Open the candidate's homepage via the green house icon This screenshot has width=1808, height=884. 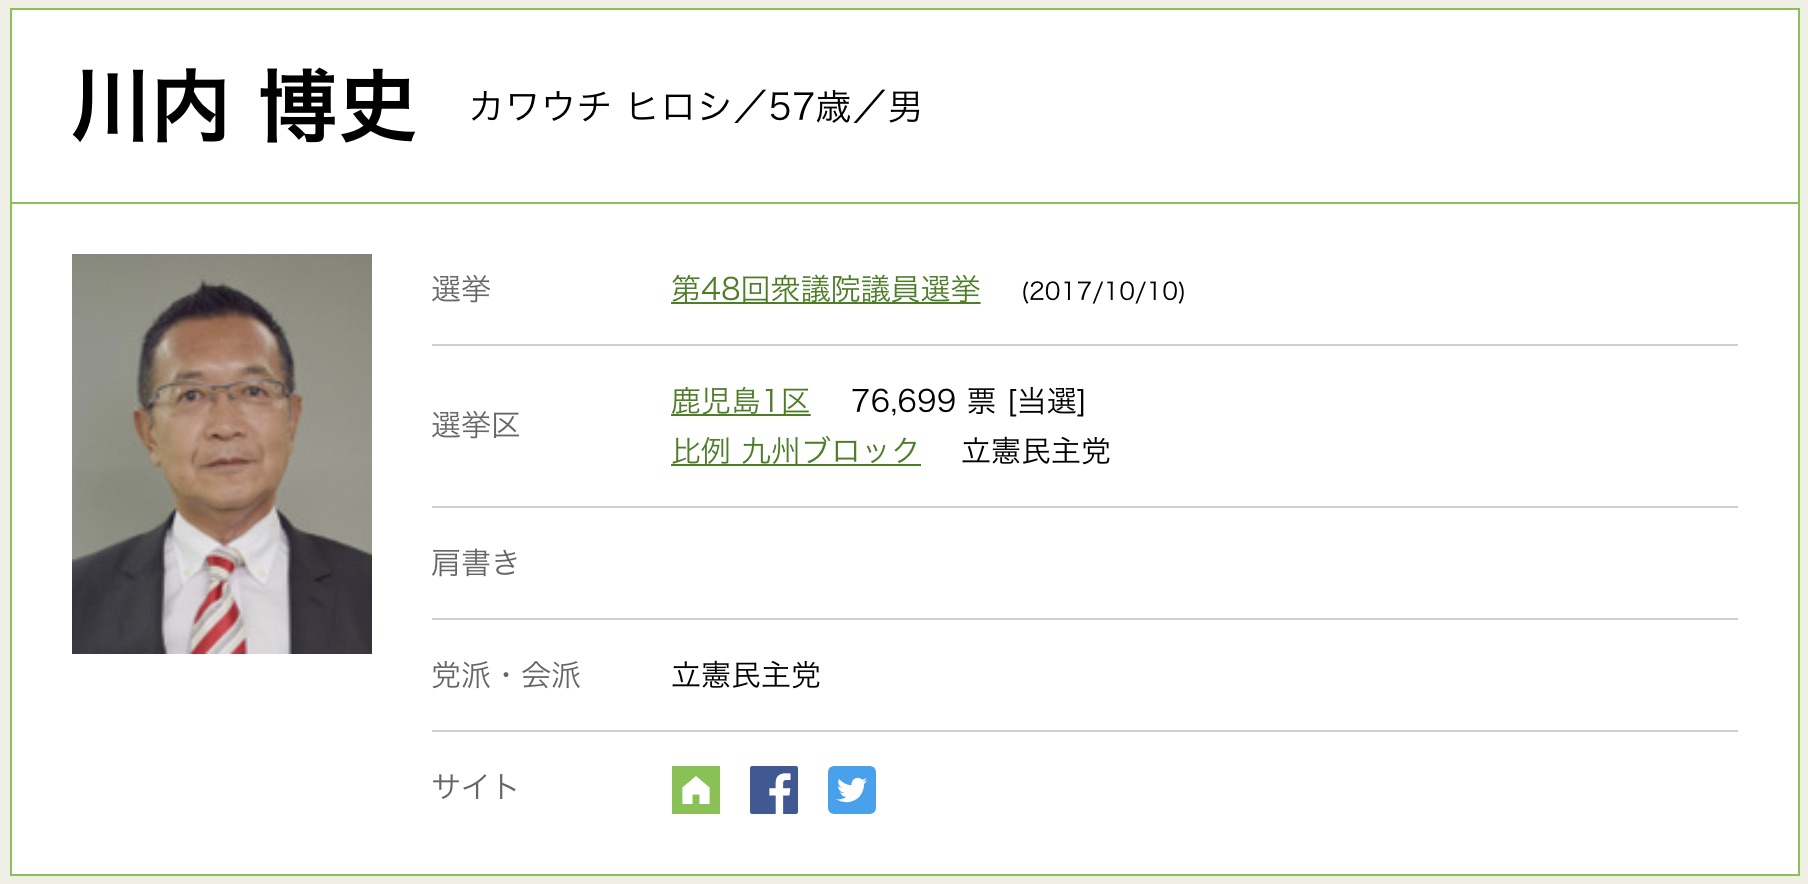pos(695,790)
